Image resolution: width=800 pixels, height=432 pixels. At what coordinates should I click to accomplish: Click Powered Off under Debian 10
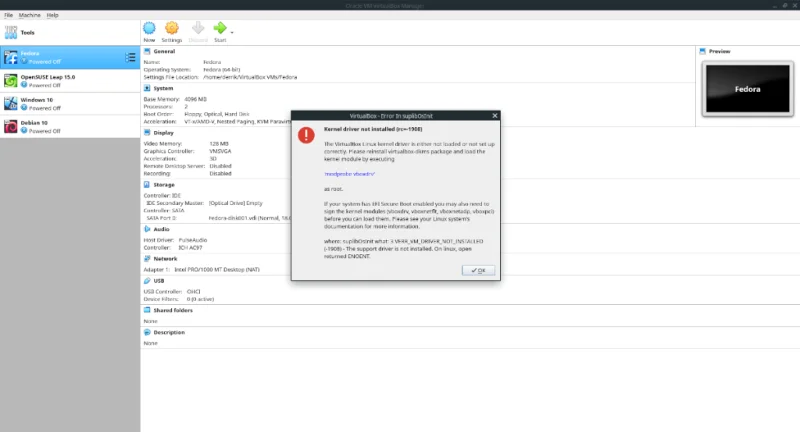[44, 131]
